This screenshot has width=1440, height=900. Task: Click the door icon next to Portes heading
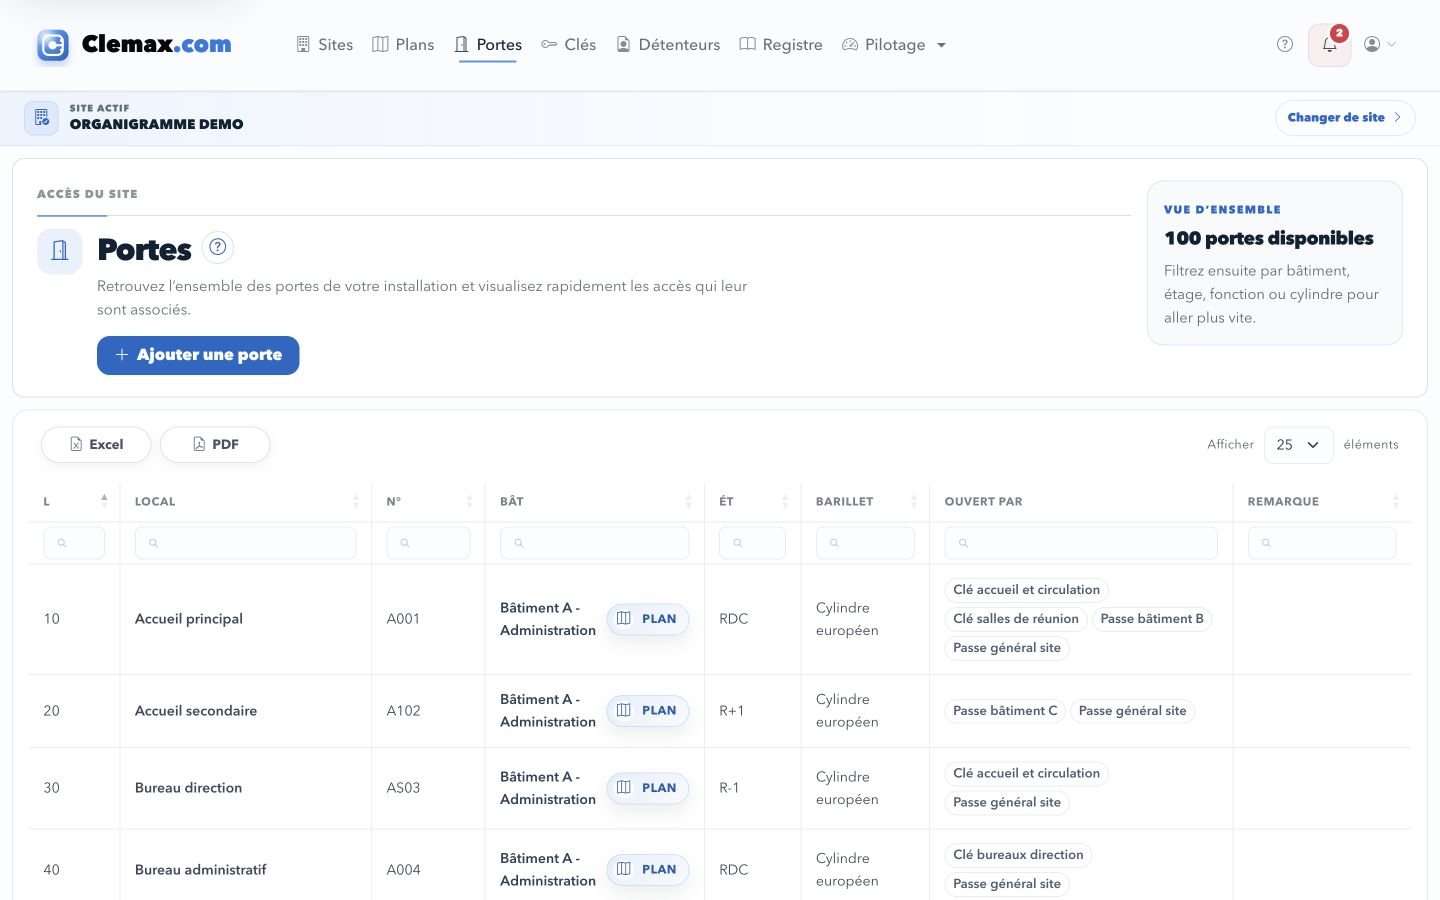[x=59, y=251]
